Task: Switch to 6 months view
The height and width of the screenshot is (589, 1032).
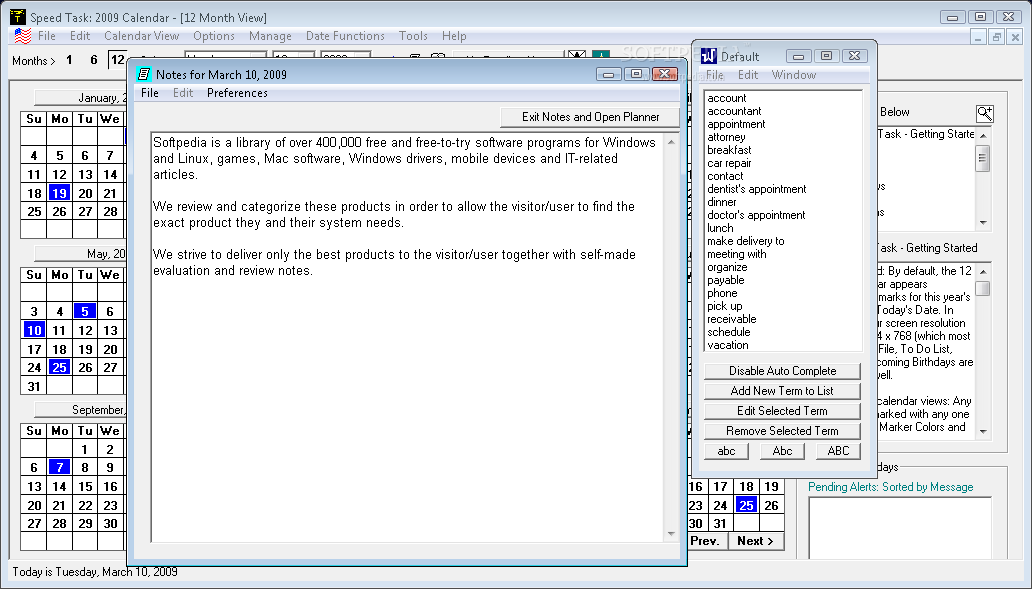Action: point(93,60)
